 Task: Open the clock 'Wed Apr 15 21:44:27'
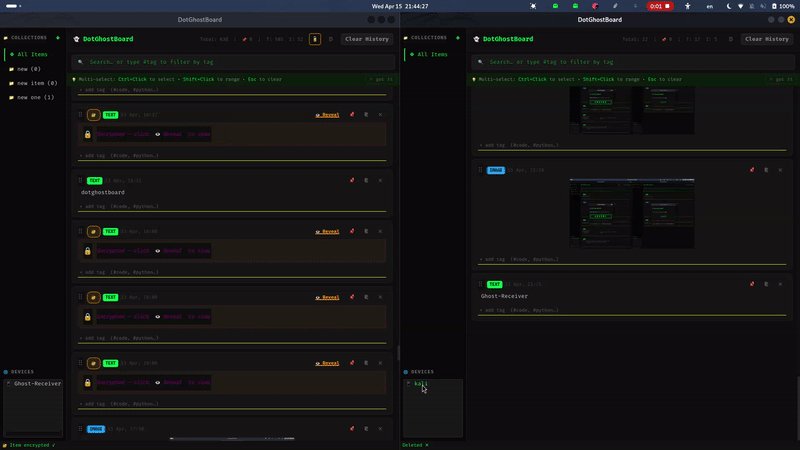coord(400,6)
